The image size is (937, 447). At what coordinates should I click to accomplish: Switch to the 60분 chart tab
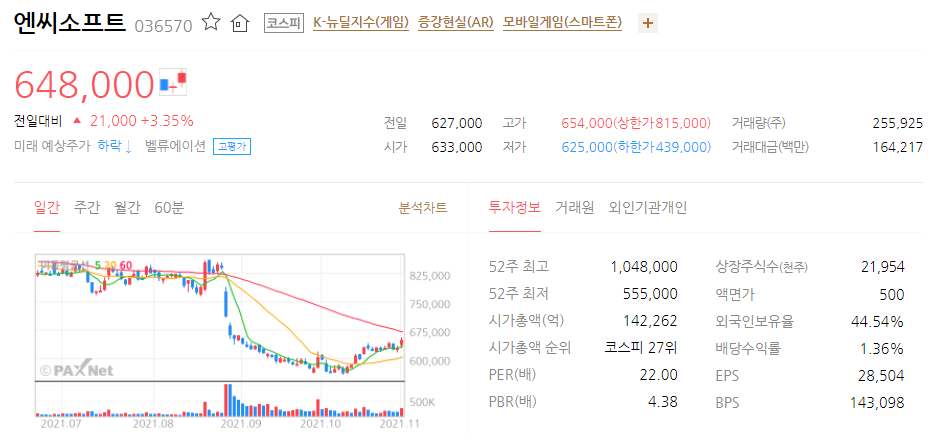(169, 208)
